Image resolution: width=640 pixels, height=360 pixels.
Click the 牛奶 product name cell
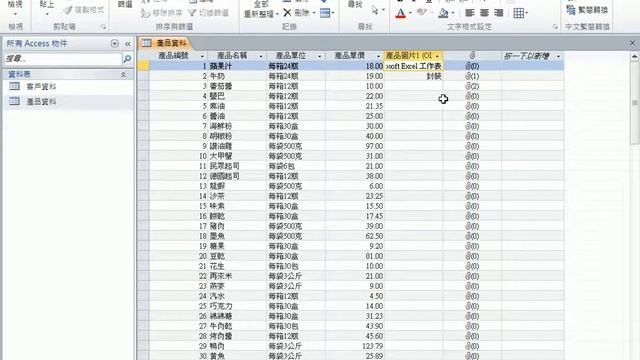point(237,76)
